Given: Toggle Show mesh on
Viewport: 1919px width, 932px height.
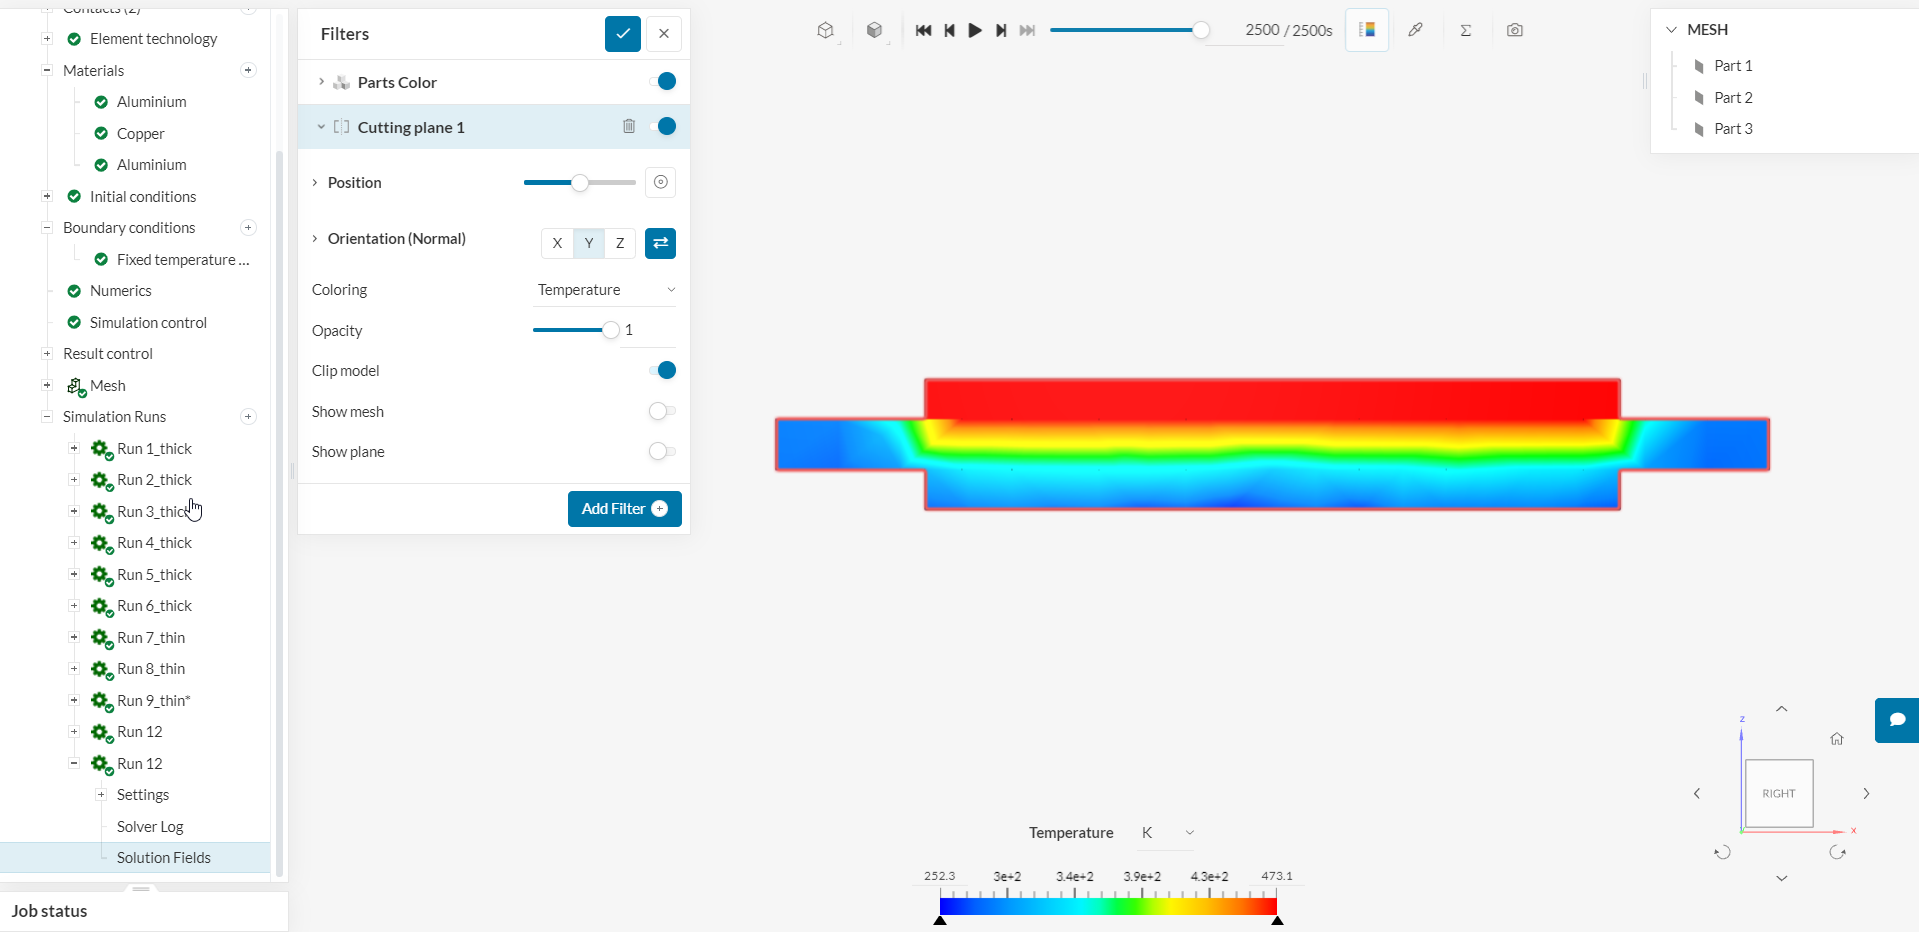Looking at the screenshot, I should click(660, 411).
